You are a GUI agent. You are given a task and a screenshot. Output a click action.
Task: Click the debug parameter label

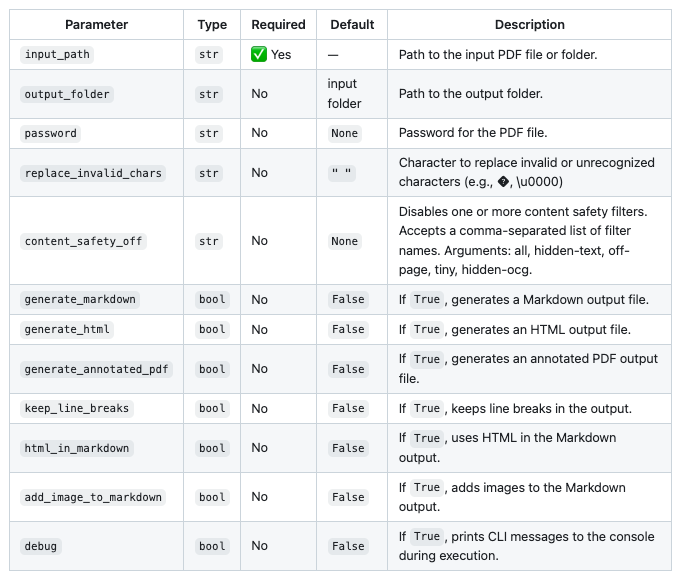pyautogui.click(x=40, y=546)
